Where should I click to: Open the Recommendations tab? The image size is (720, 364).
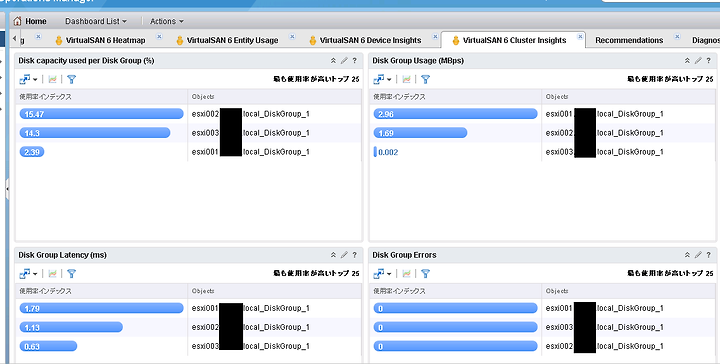pyautogui.click(x=629, y=40)
